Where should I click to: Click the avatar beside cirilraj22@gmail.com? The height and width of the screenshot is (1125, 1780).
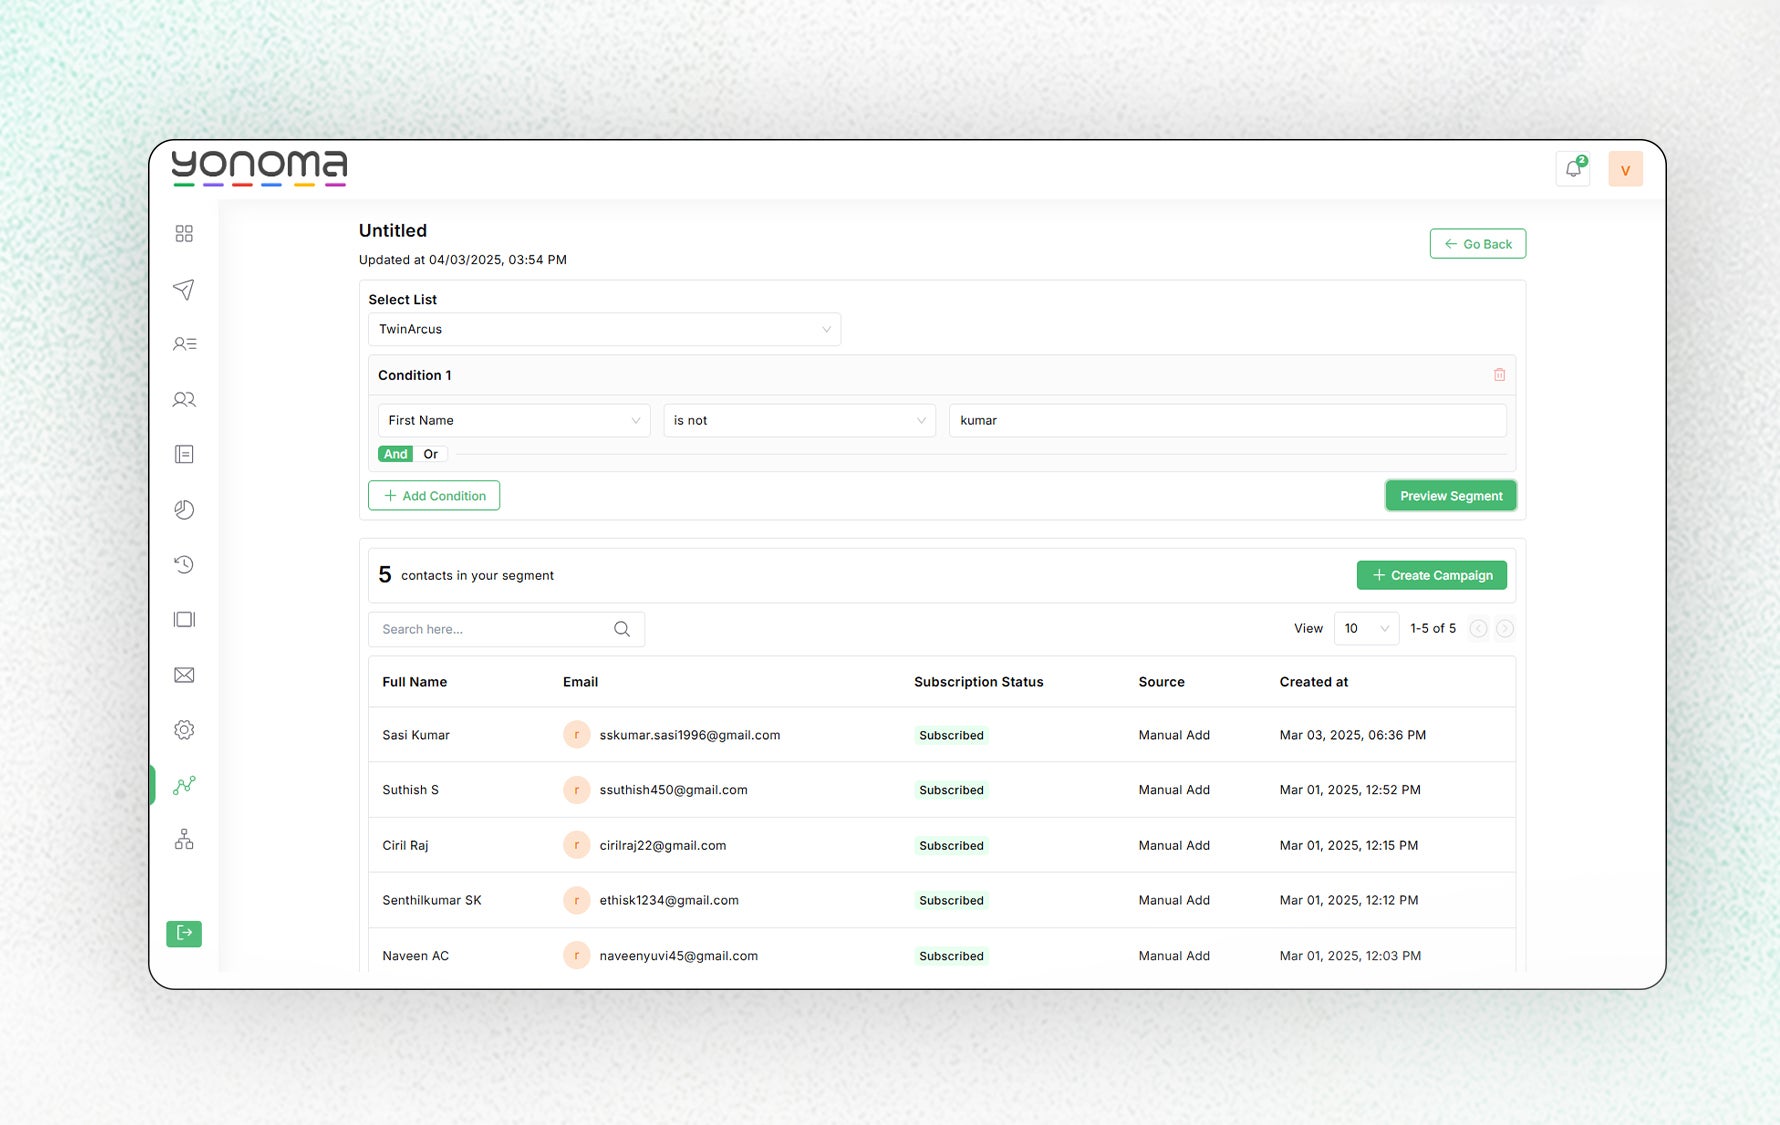tap(576, 845)
